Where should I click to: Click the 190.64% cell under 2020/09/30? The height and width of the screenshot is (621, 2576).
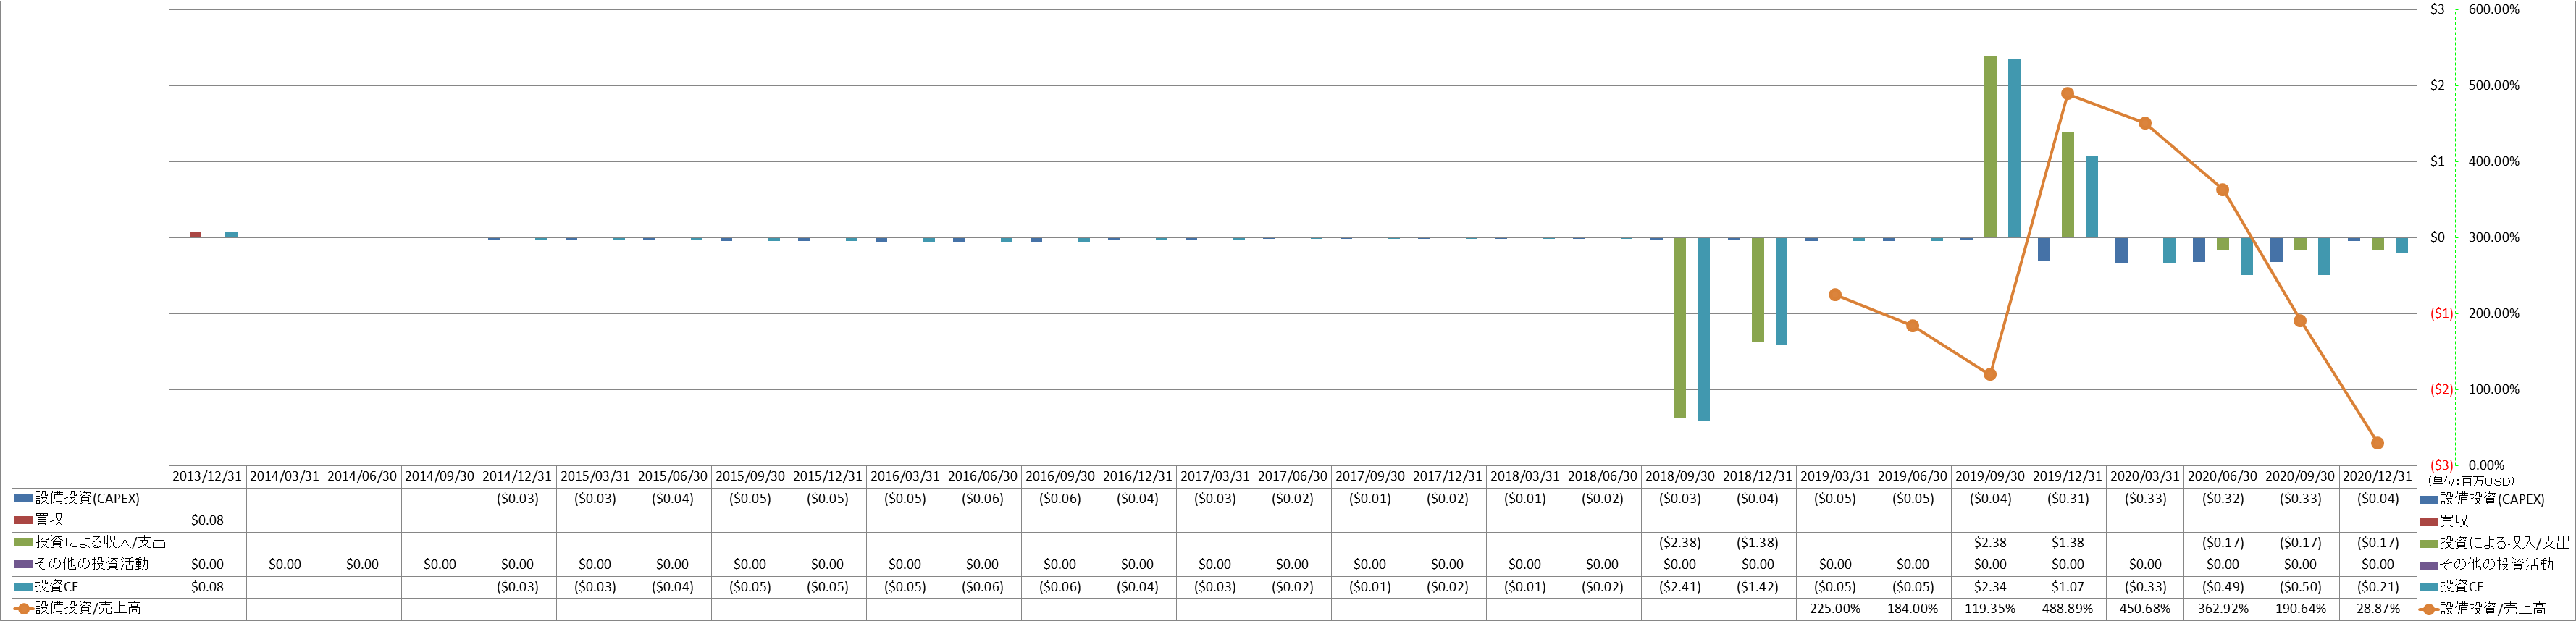point(2300,608)
